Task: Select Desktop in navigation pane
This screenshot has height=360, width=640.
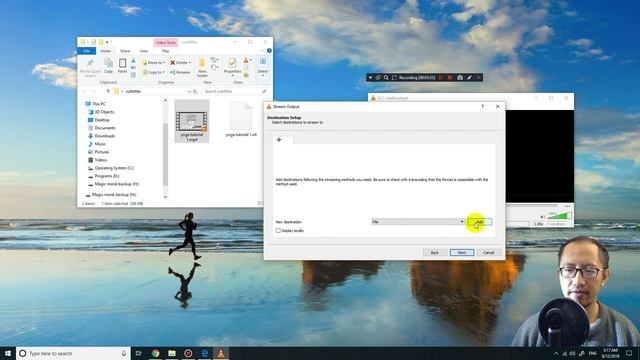Action: pyautogui.click(x=99, y=120)
